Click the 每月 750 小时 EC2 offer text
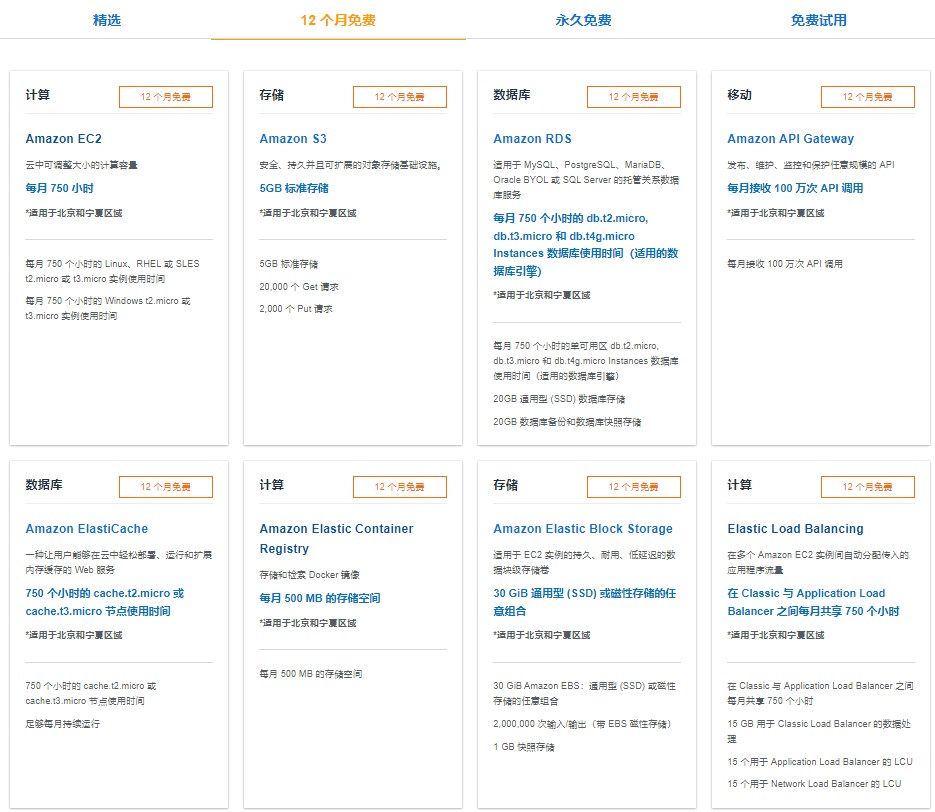935x812 pixels. tap(59, 188)
